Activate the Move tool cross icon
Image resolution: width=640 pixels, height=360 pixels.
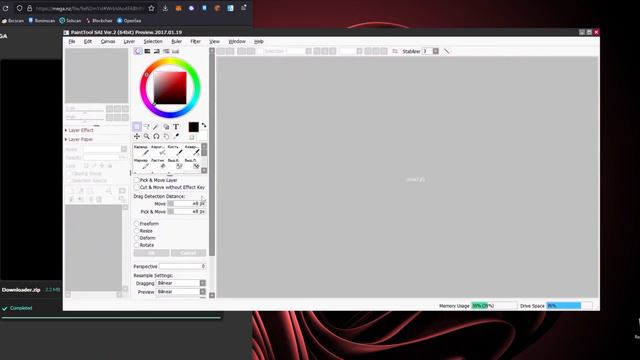(x=137, y=136)
